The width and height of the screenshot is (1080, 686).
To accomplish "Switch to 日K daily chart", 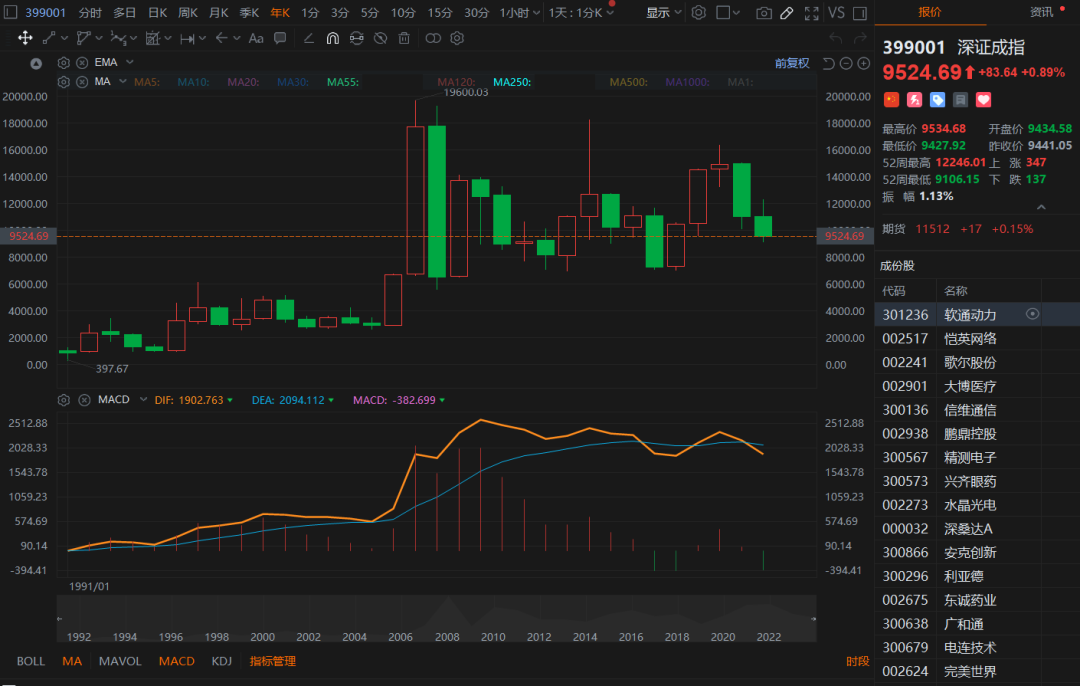I will point(158,12).
